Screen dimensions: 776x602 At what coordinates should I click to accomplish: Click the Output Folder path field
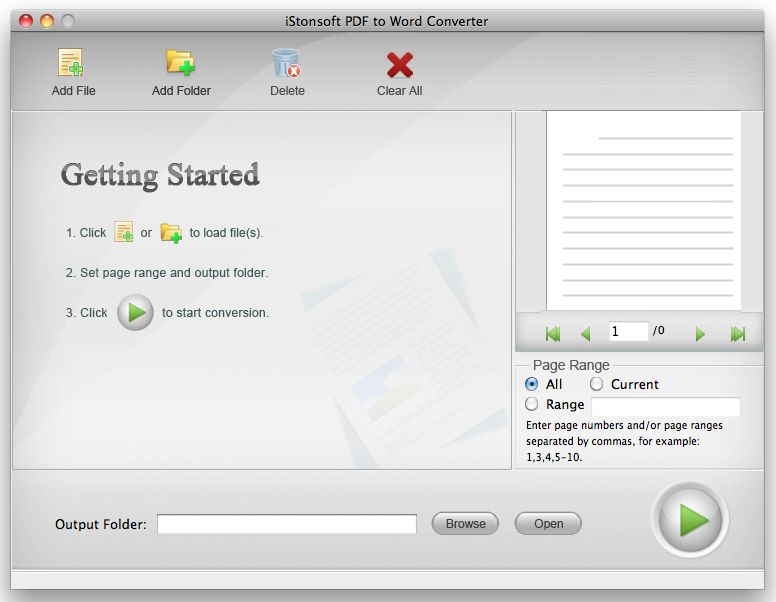coord(287,524)
